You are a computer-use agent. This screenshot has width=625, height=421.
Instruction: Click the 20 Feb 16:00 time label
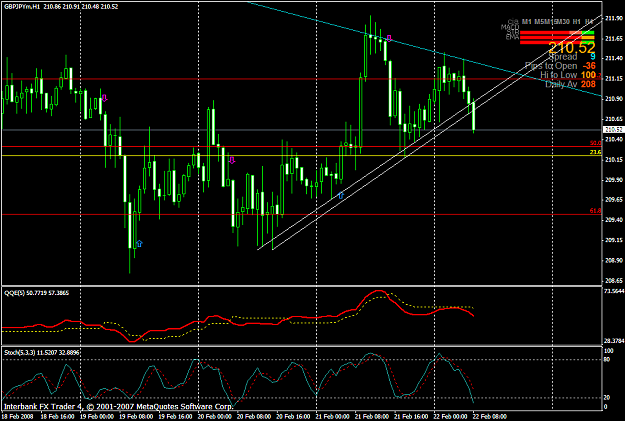pyautogui.click(x=293, y=417)
